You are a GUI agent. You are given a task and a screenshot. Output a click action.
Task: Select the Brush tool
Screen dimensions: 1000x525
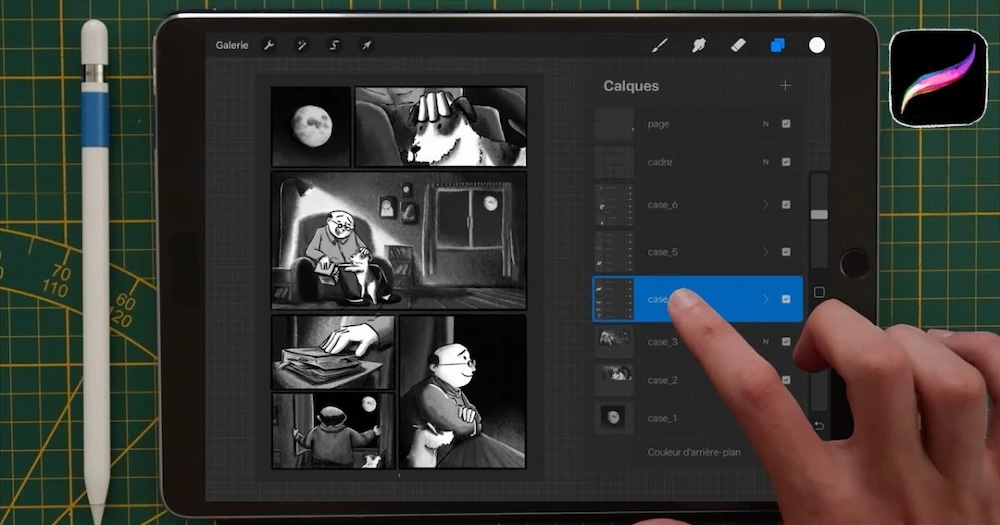coord(660,45)
